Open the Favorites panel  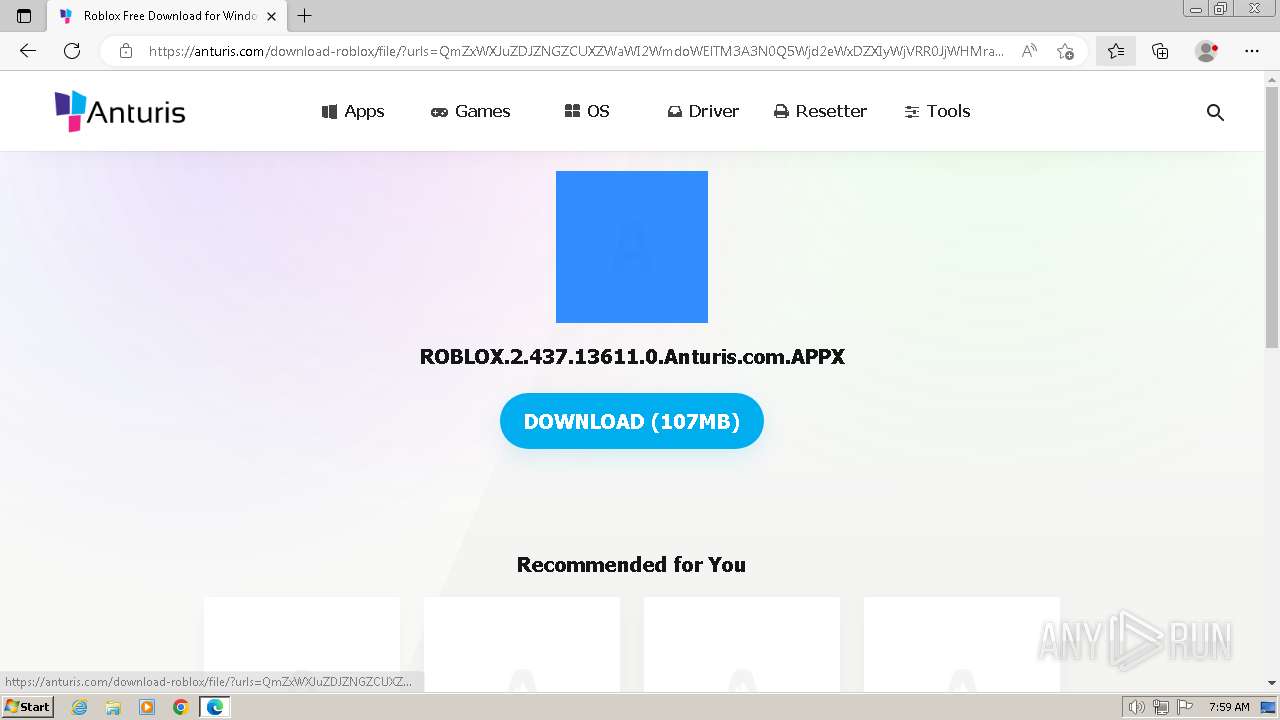pyautogui.click(x=1116, y=51)
